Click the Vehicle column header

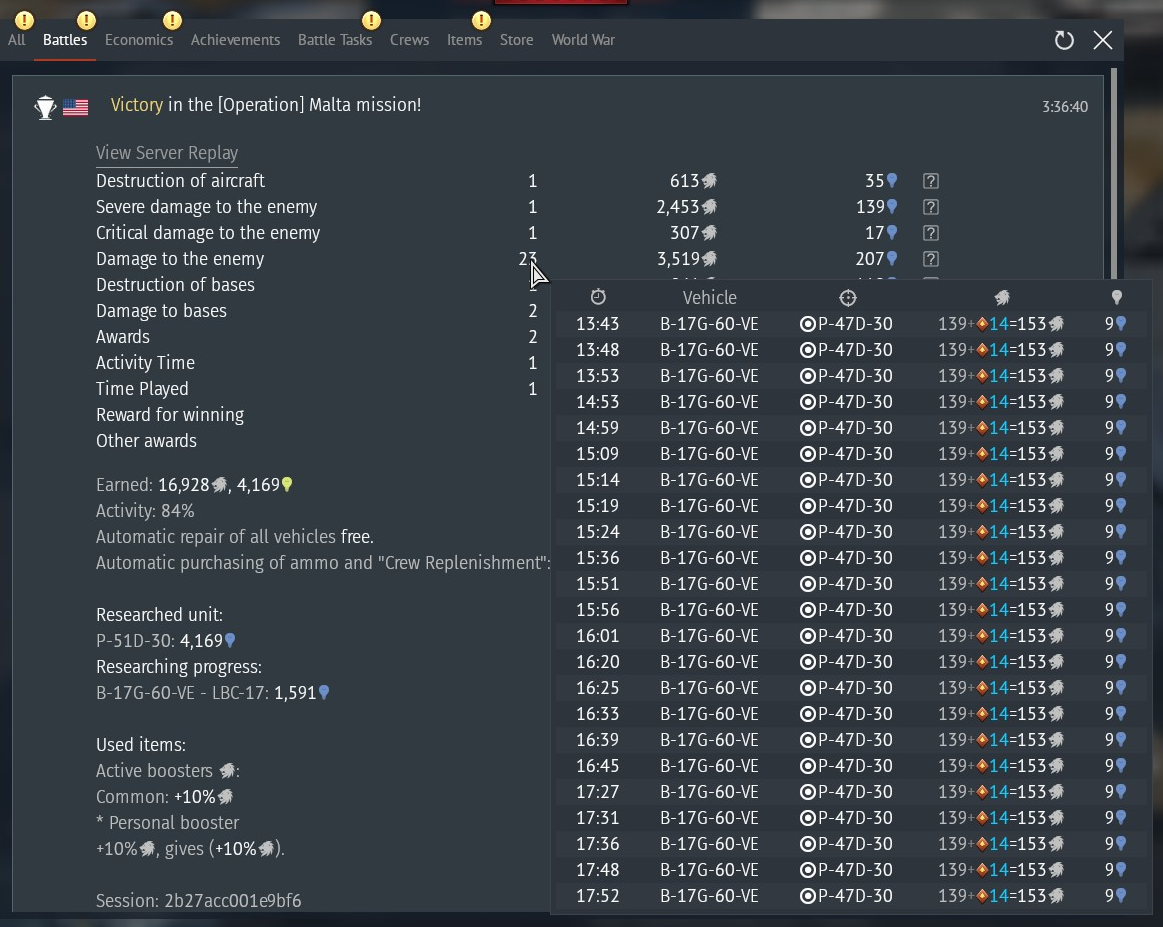[709, 297]
